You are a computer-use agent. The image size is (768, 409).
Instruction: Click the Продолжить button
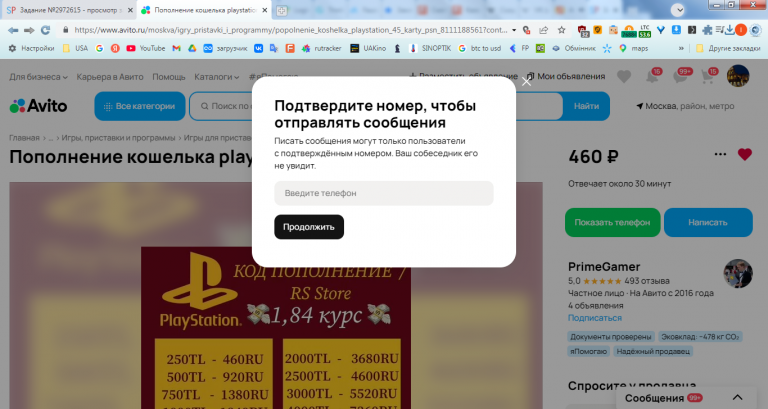click(x=309, y=227)
